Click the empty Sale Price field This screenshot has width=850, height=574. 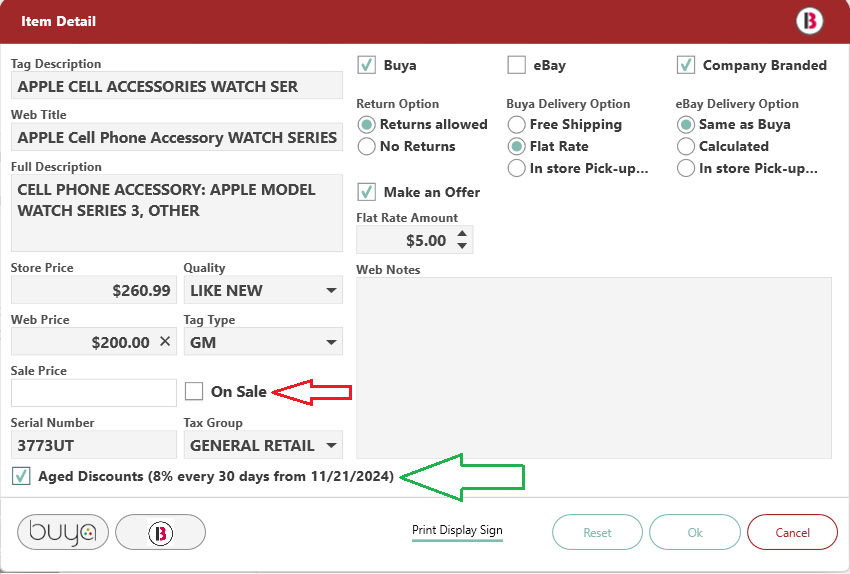pos(94,393)
